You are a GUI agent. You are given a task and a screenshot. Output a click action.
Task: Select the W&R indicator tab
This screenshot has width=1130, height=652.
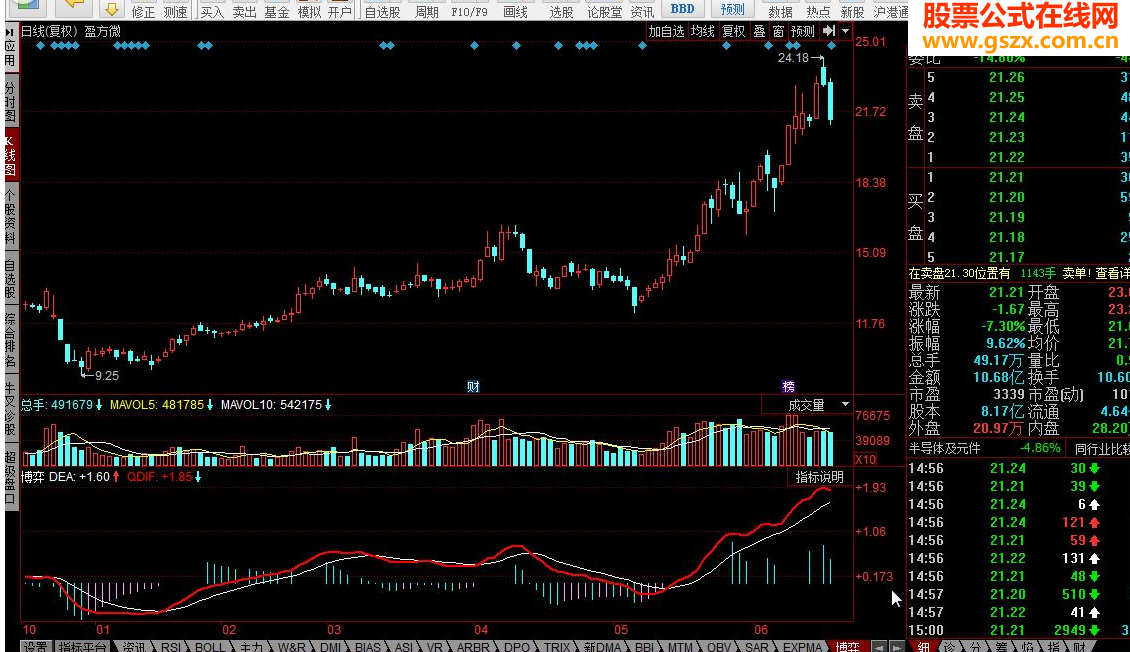point(291,646)
